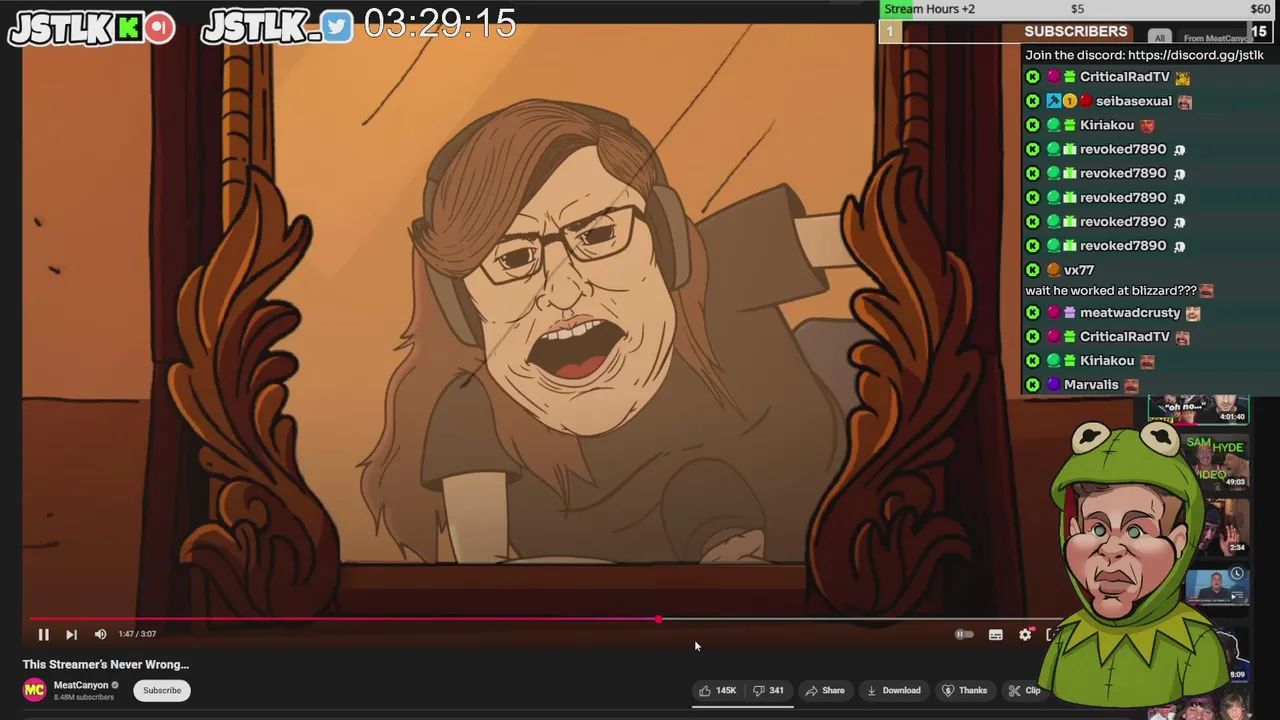Open the discord.gg/jstlk link in chat
This screenshot has height=720, width=1280.
click(1195, 56)
